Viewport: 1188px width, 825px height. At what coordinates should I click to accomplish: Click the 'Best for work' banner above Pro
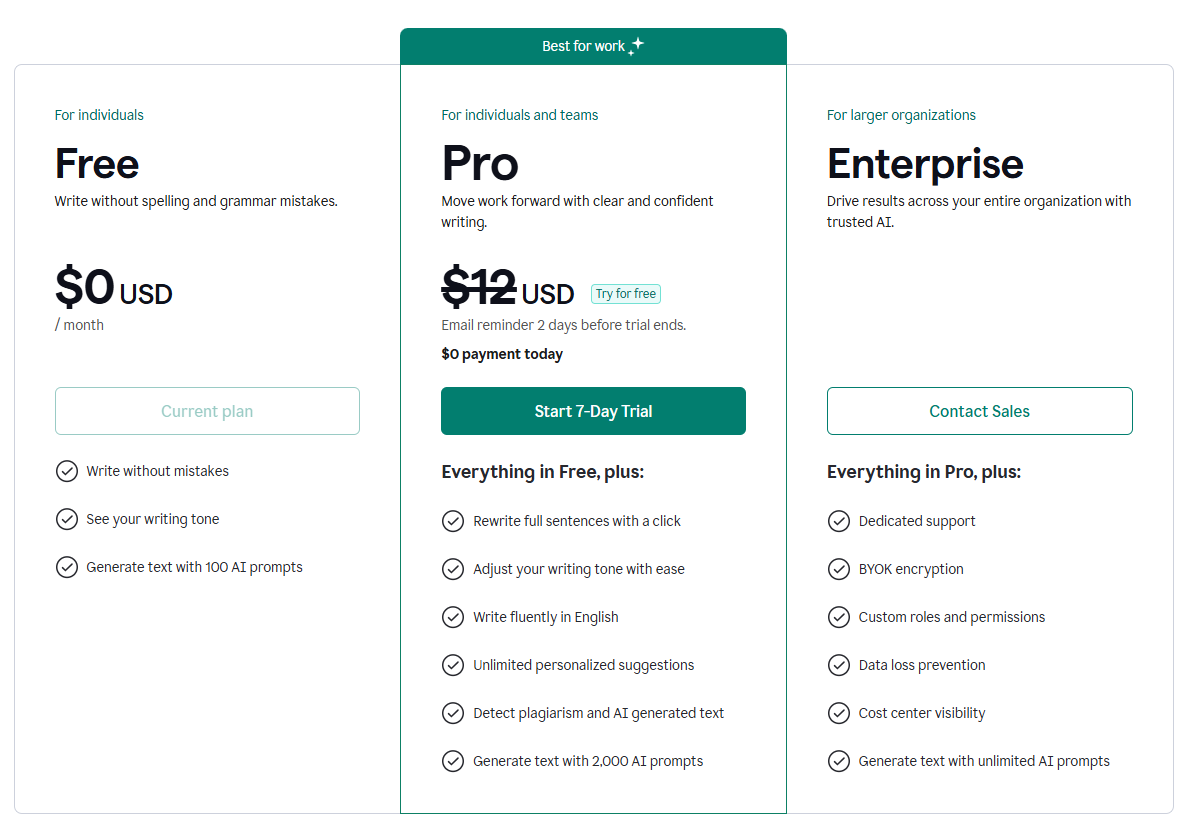point(593,45)
